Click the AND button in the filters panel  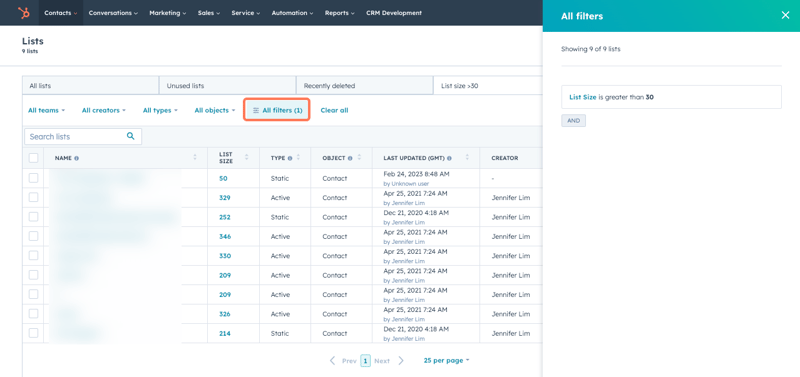573,121
